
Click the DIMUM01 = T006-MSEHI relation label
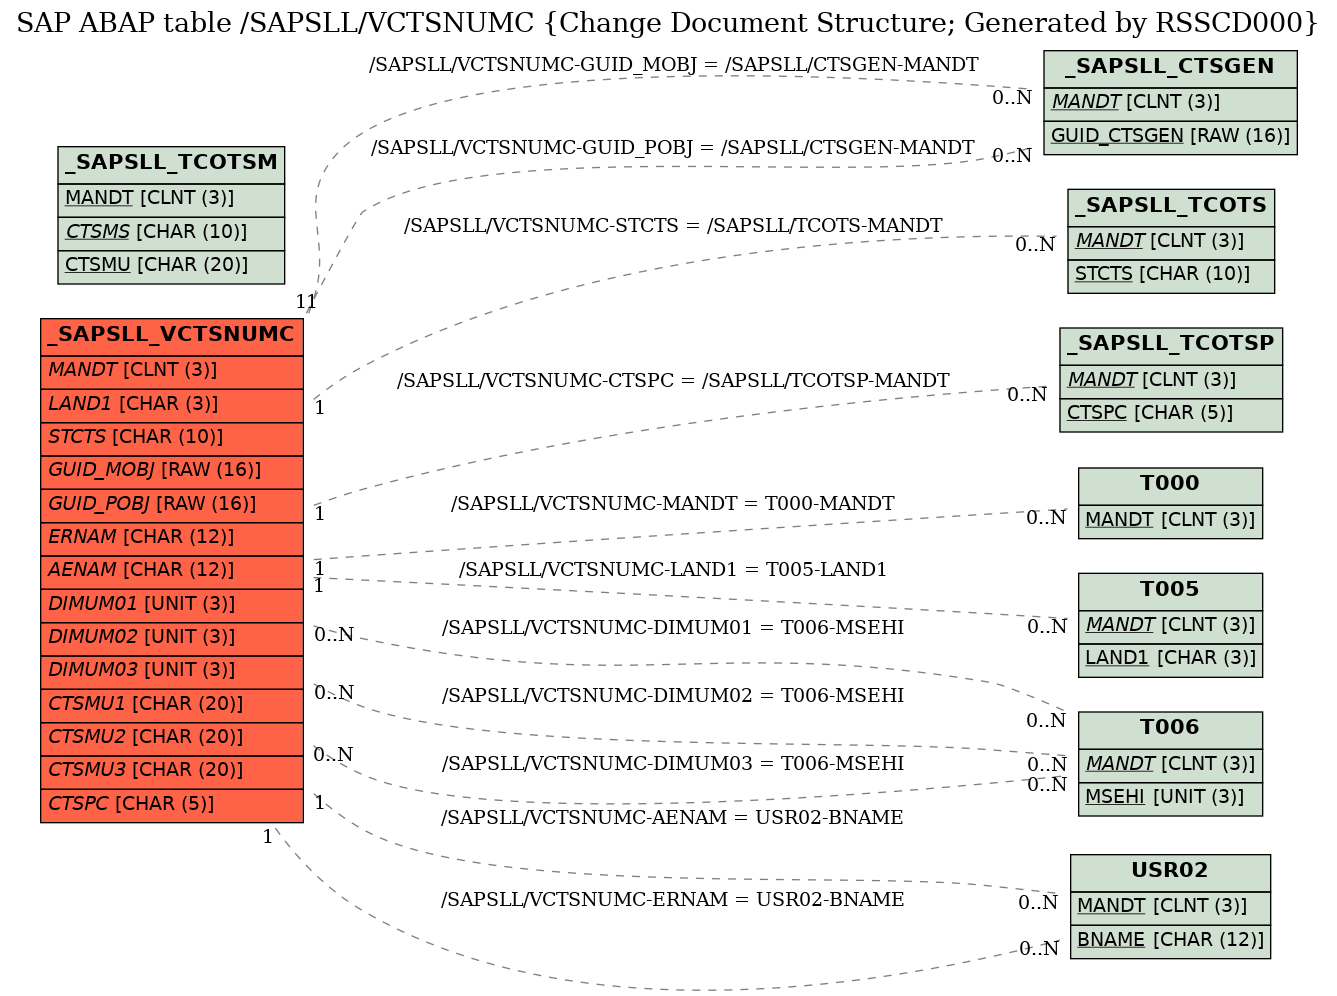(x=673, y=628)
